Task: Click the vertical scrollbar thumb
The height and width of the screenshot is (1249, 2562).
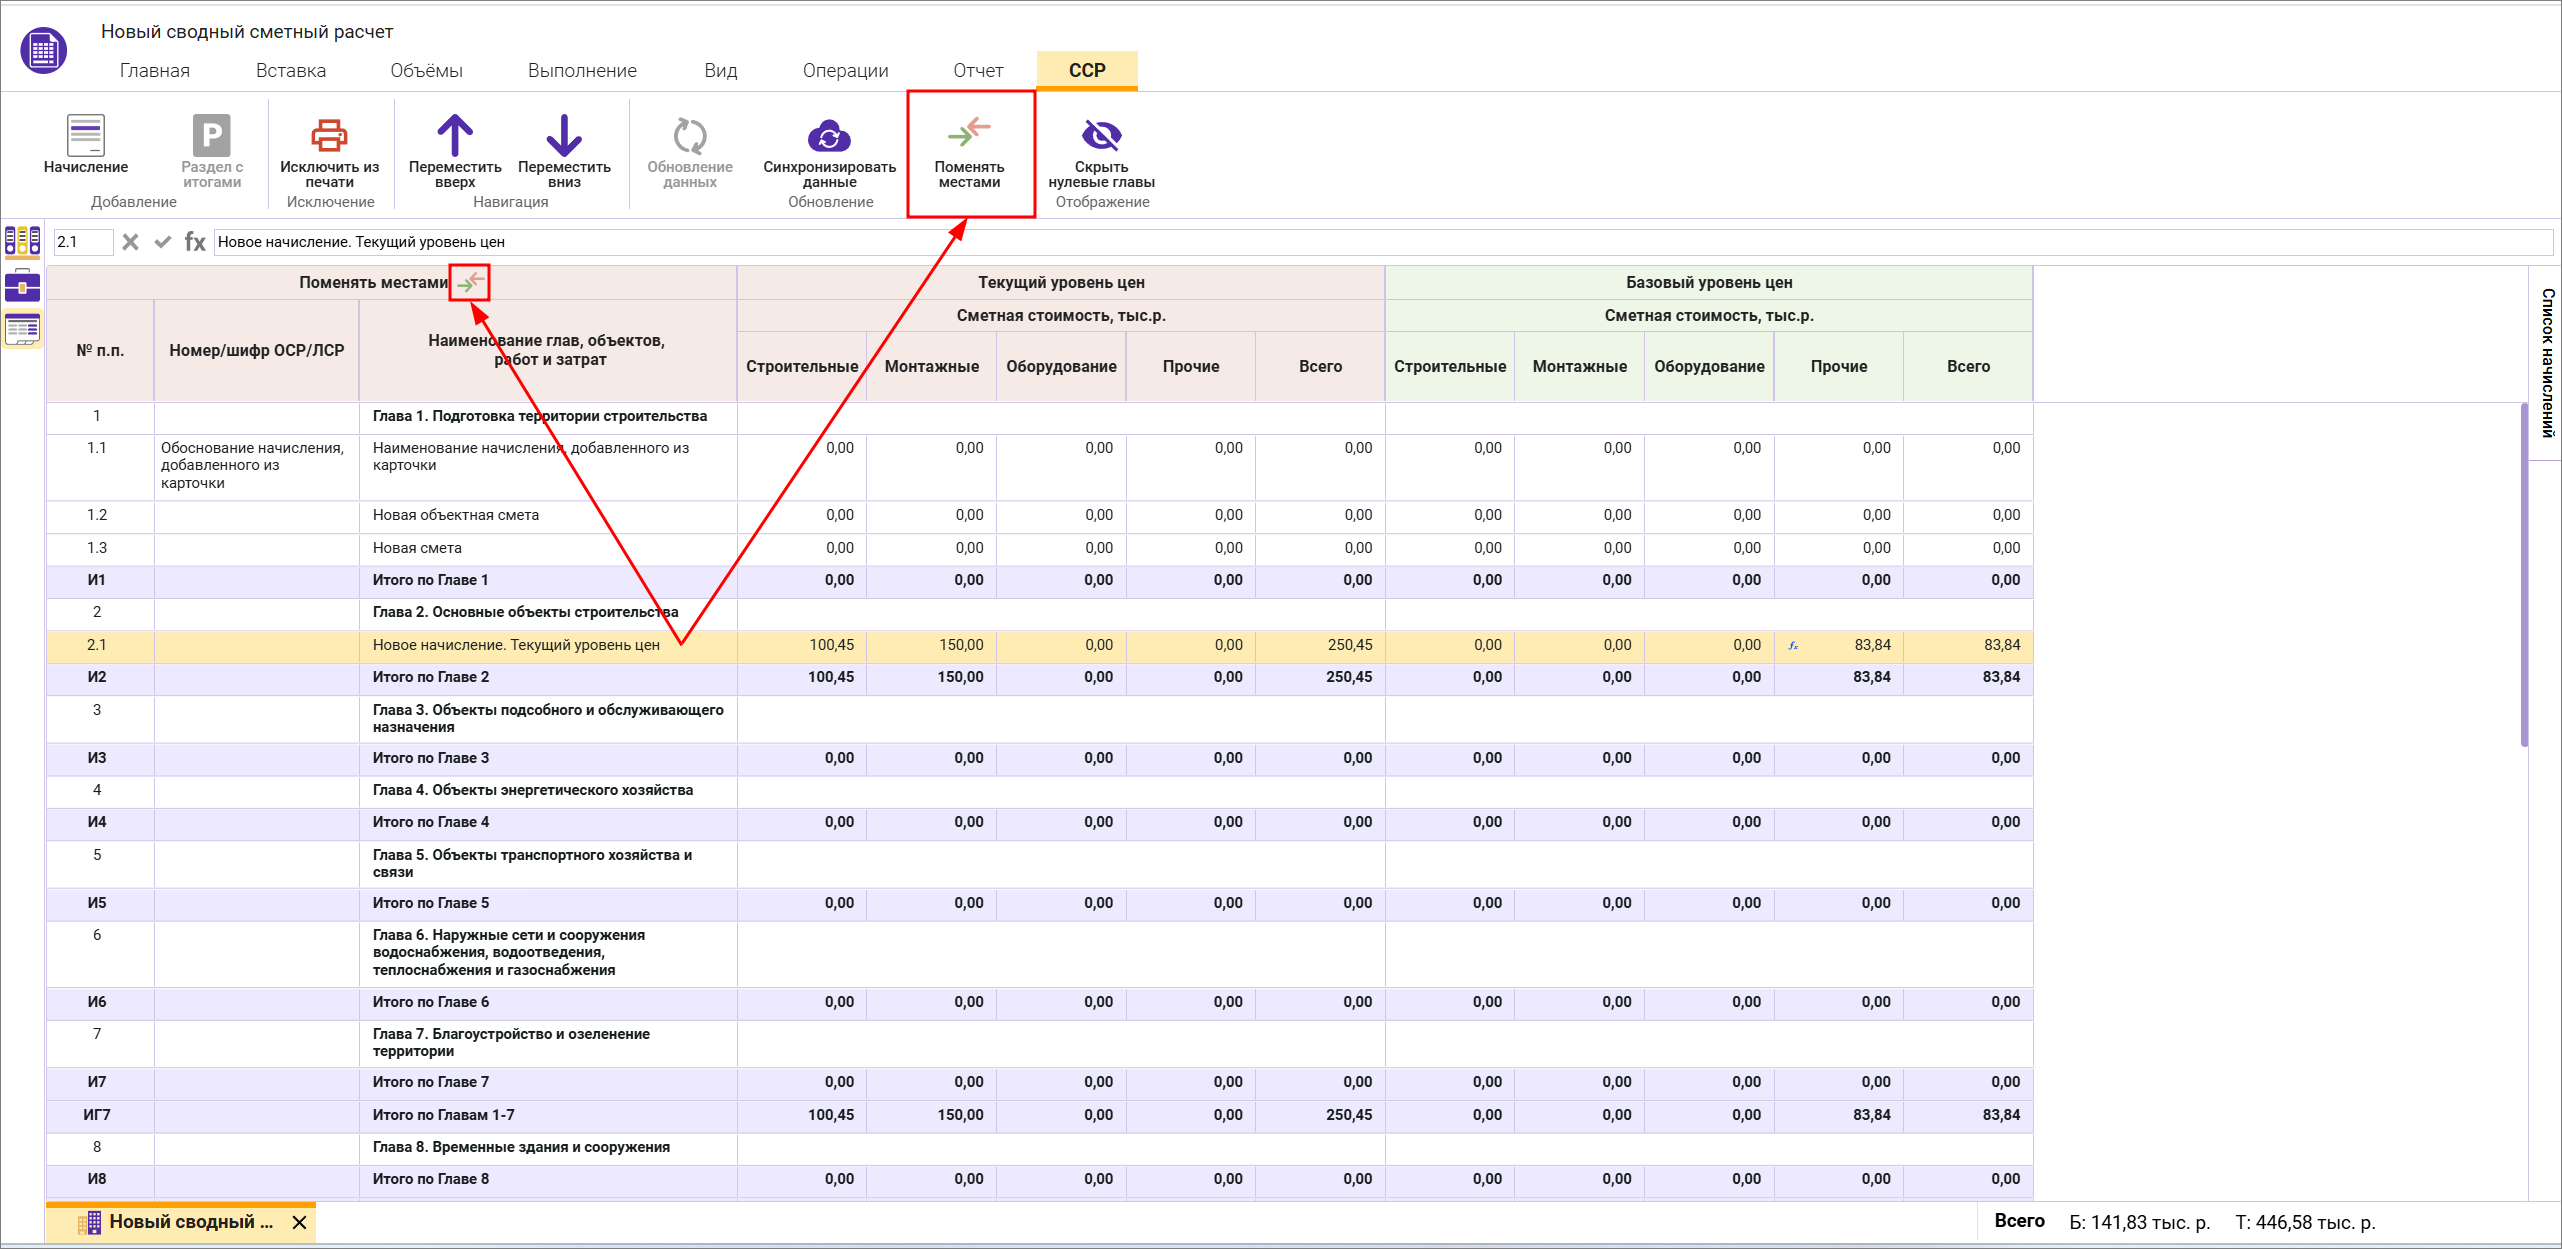Action: coord(2524,575)
